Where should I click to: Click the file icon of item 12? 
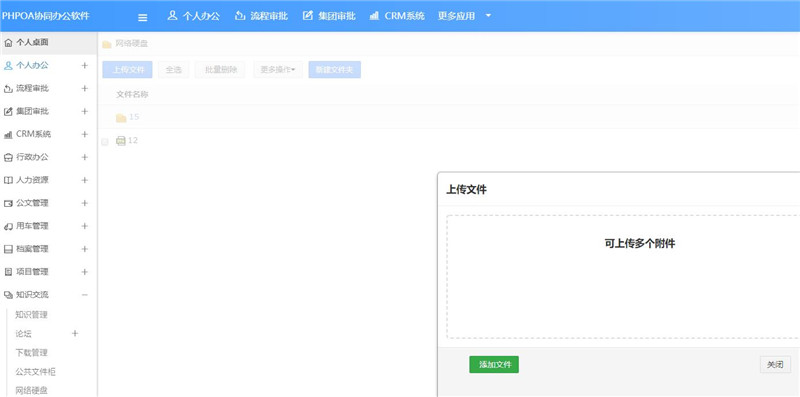click(x=121, y=141)
